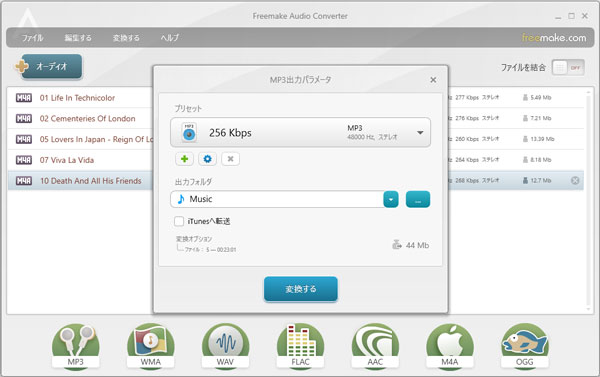
Task: Click M4A badge of 02 Cementeries Of London
Action: tap(24, 118)
